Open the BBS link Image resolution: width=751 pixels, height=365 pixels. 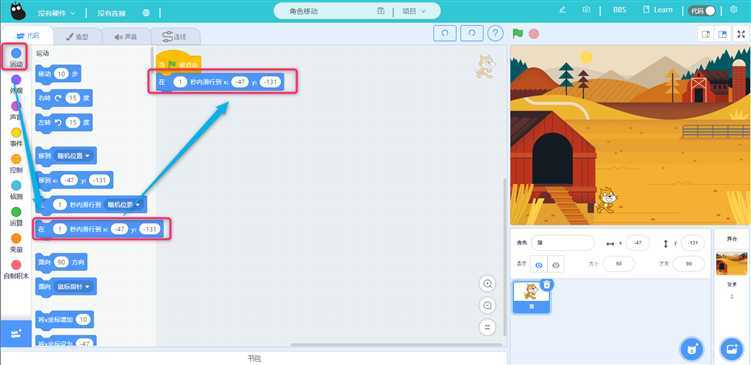tap(619, 10)
